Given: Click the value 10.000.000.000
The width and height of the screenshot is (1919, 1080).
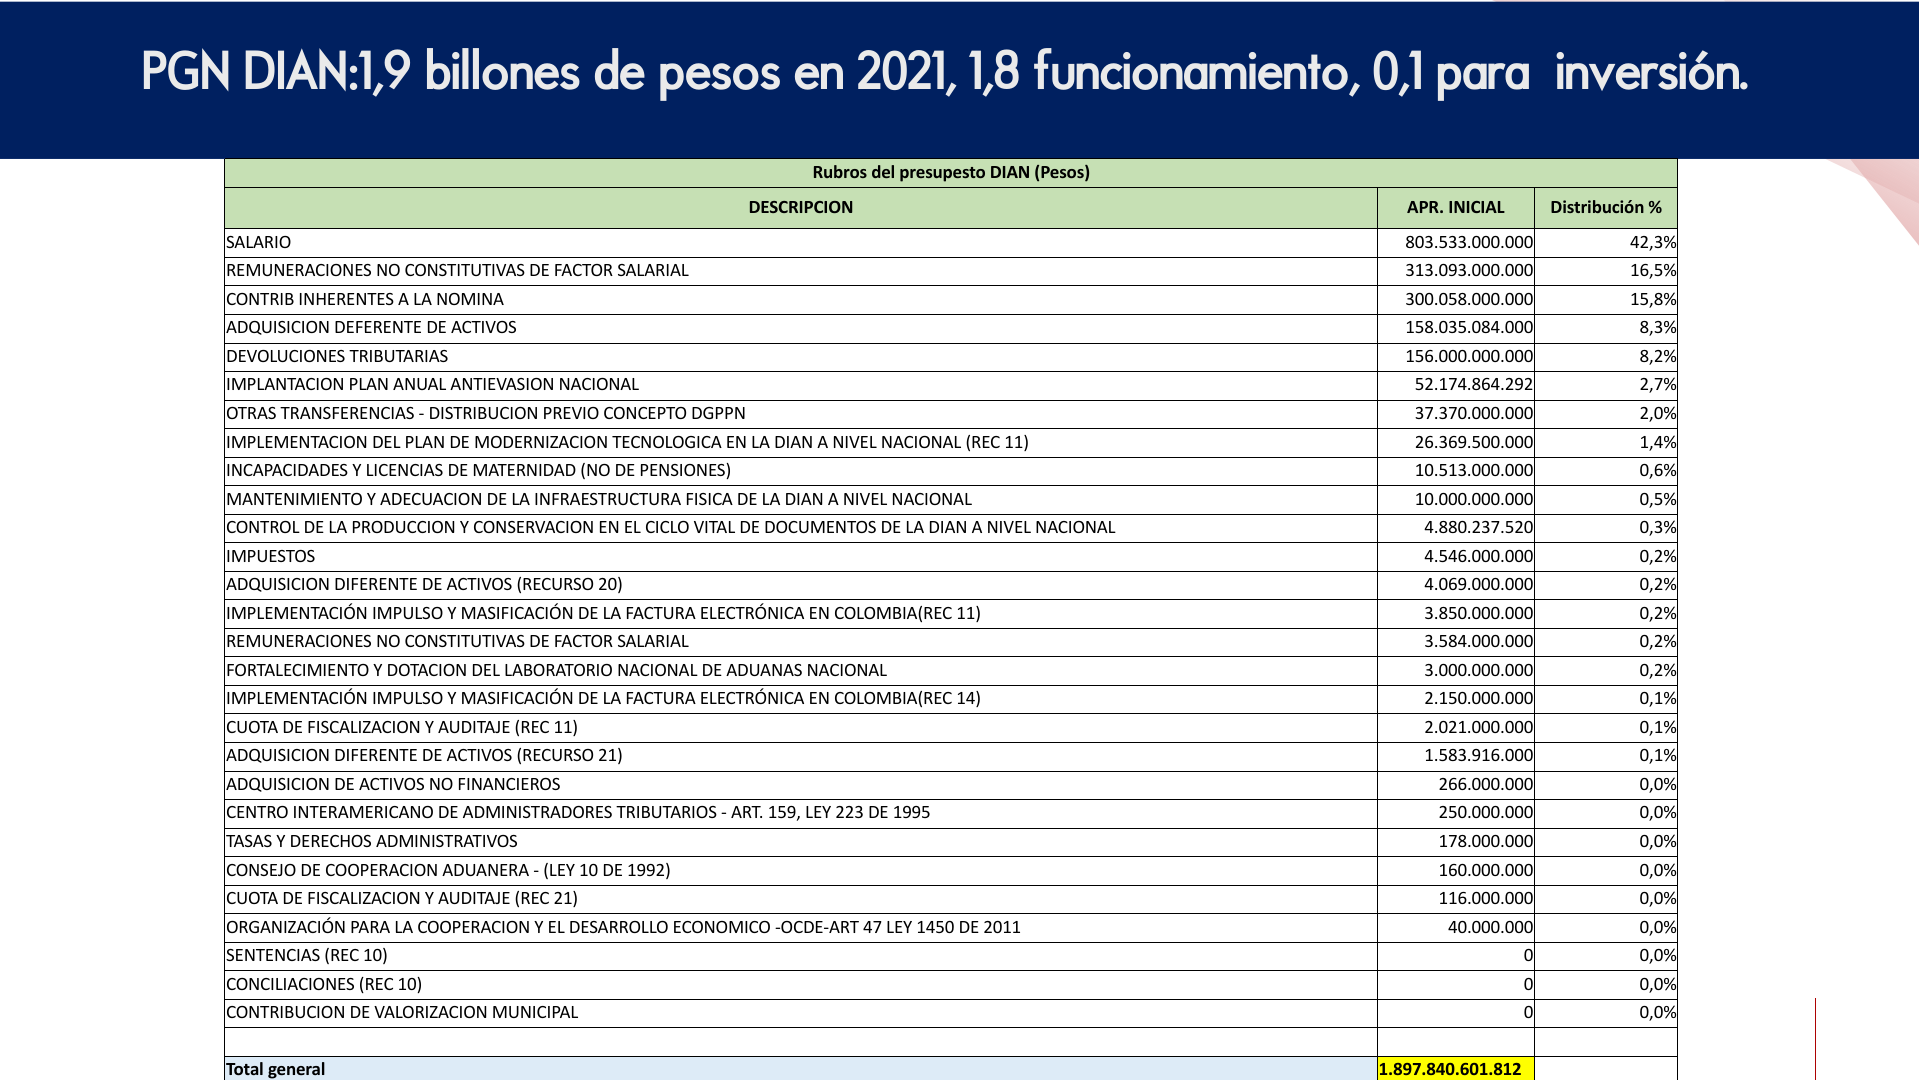Looking at the screenshot, I should pos(1473,499).
